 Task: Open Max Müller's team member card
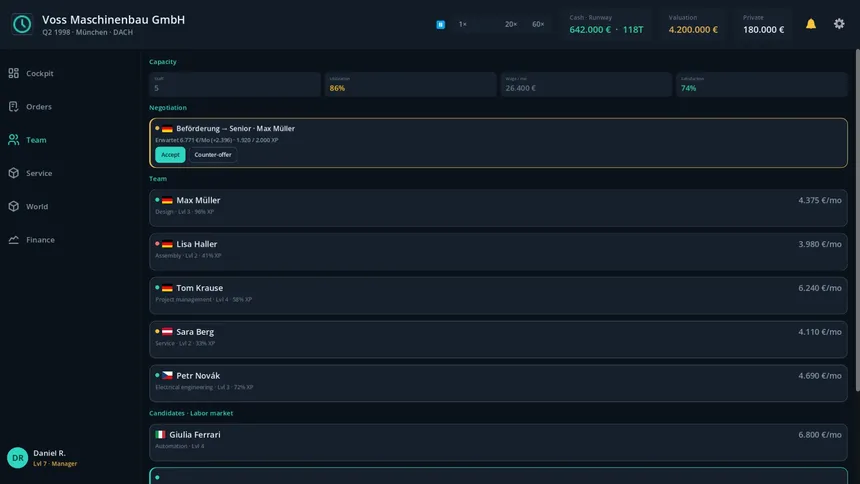tap(498, 208)
